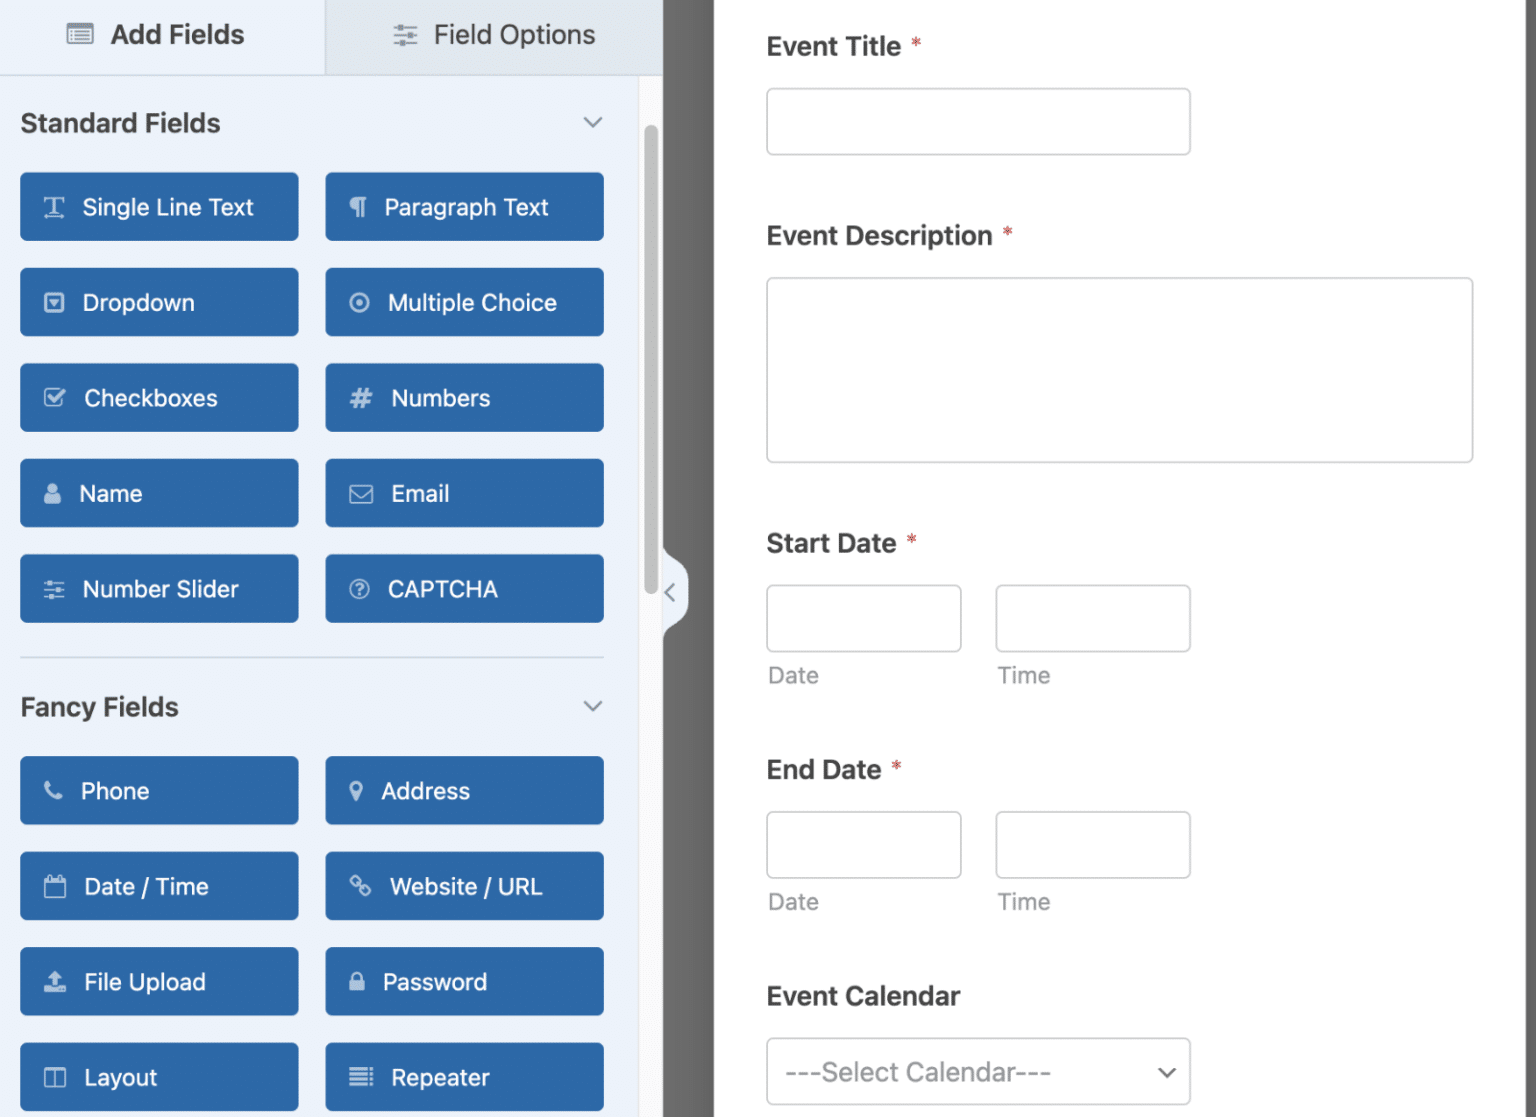This screenshot has height=1117, width=1536.
Task: Insert a Date / Time field
Action: (158, 886)
